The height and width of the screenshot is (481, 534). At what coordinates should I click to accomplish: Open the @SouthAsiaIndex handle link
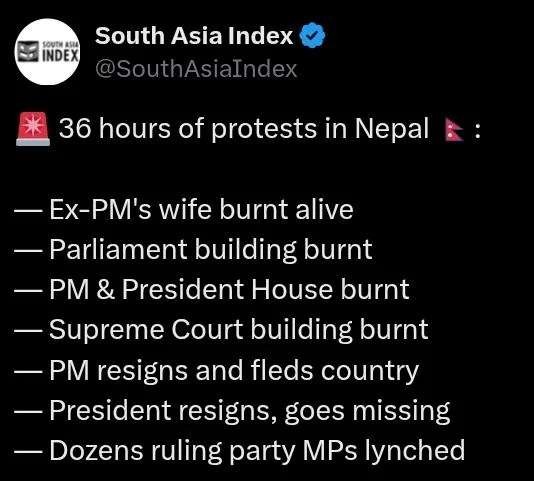(x=196, y=69)
